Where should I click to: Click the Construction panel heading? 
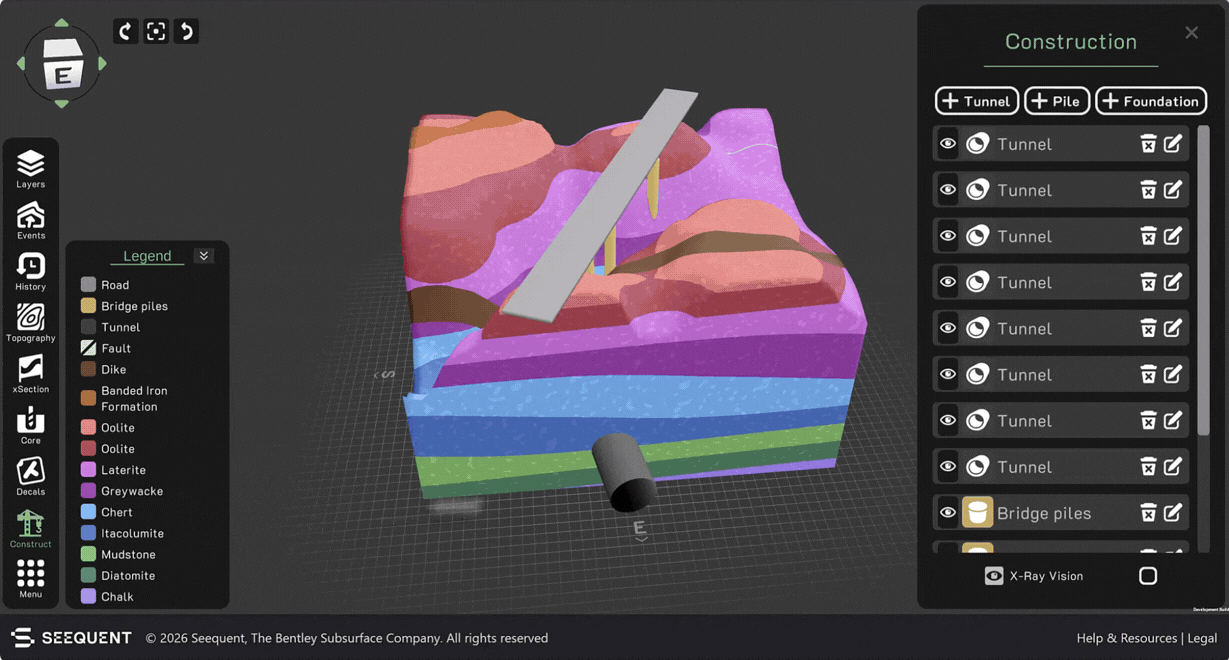point(1071,42)
